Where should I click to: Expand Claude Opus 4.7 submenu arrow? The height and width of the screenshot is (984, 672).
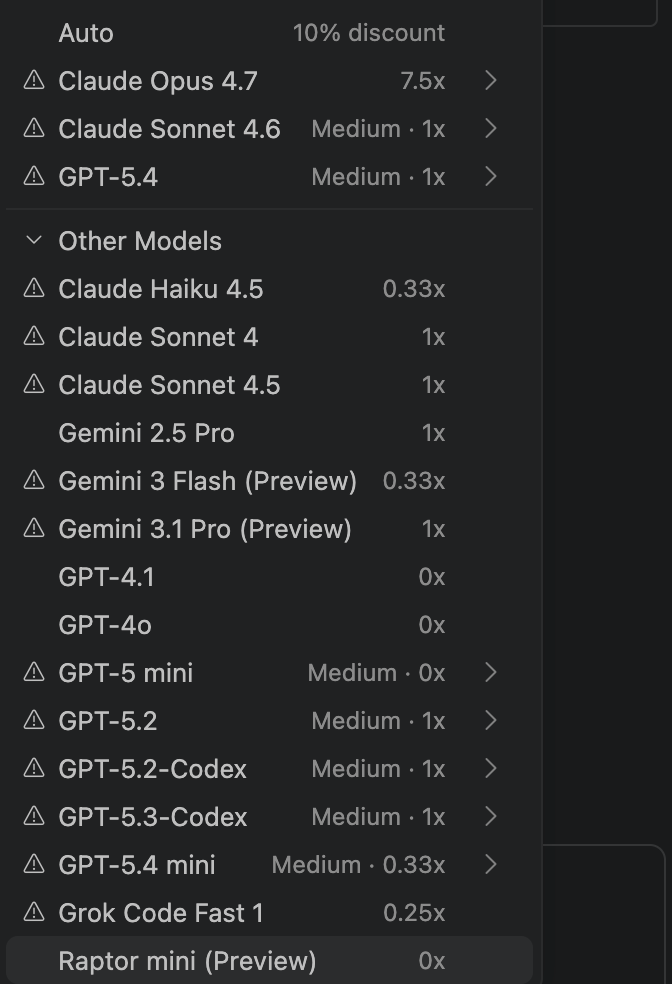(490, 81)
